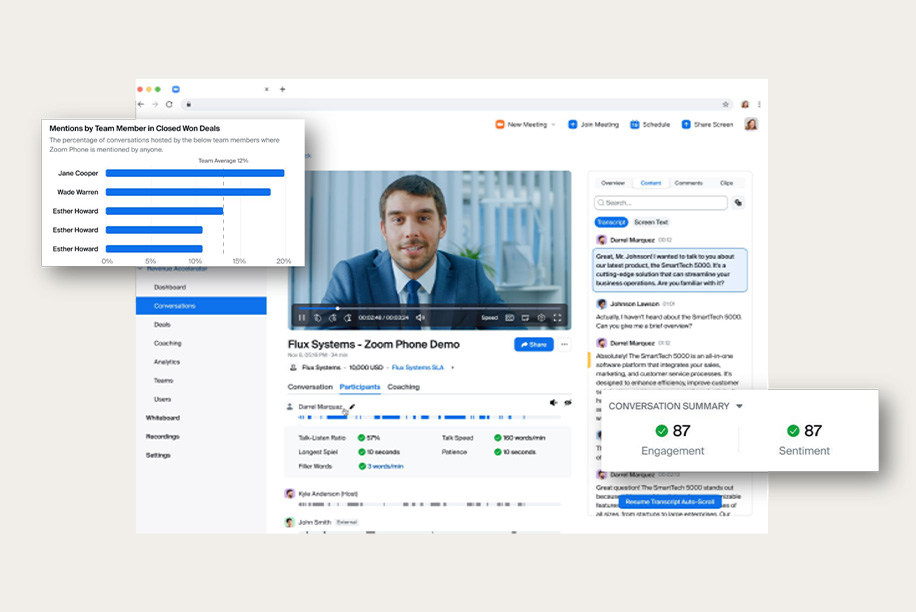This screenshot has width=916, height=612.
Task: Select the Transcript pill toggle
Action: click(x=611, y=222)
